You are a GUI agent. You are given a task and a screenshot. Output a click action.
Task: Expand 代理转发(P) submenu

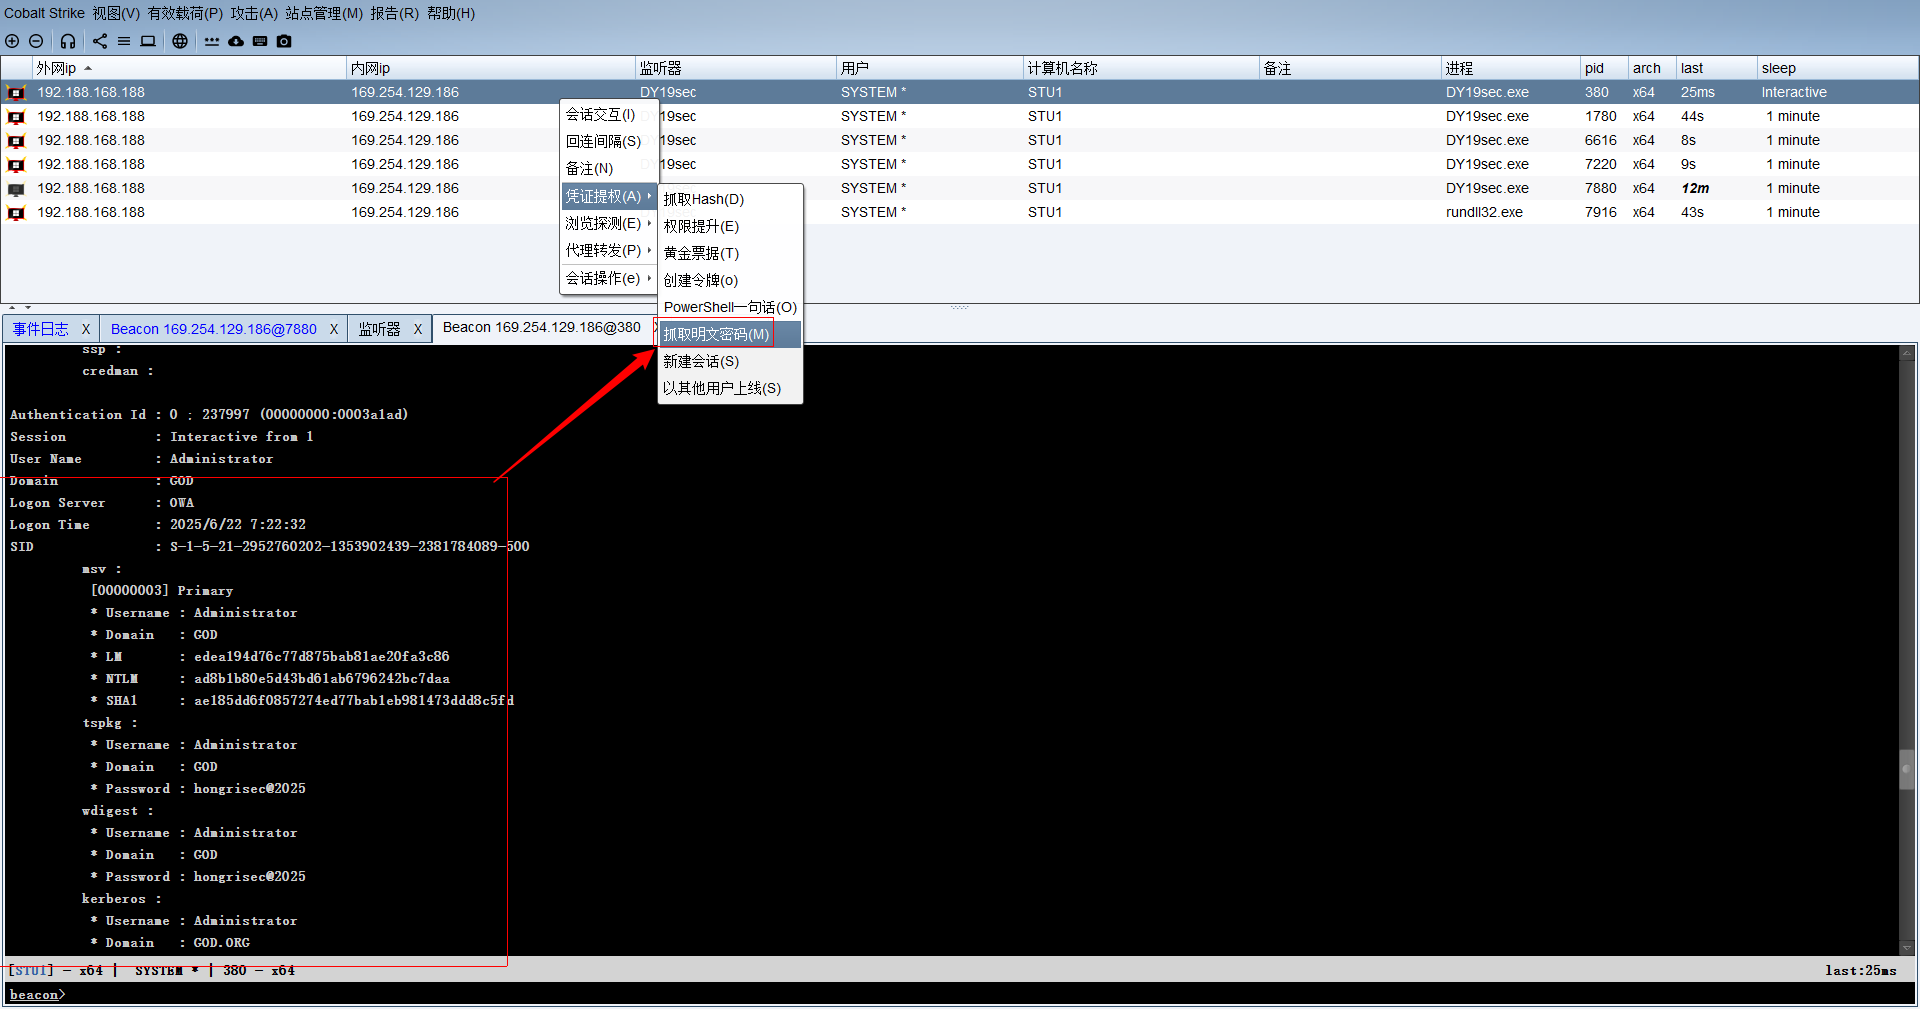pos(608,250)
